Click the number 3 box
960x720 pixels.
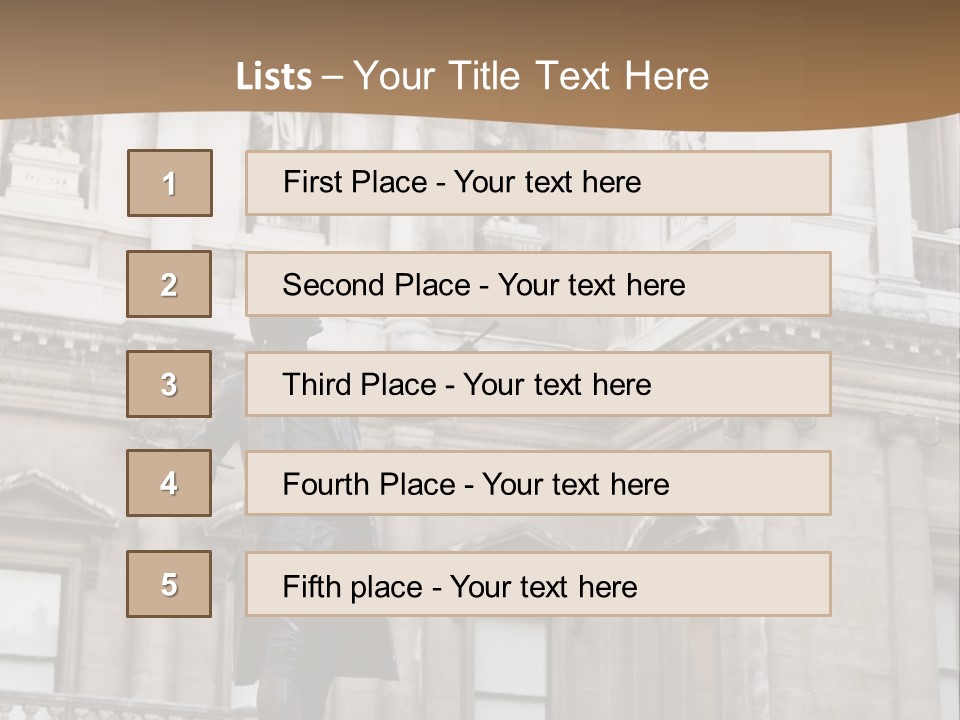click(169, 384)
